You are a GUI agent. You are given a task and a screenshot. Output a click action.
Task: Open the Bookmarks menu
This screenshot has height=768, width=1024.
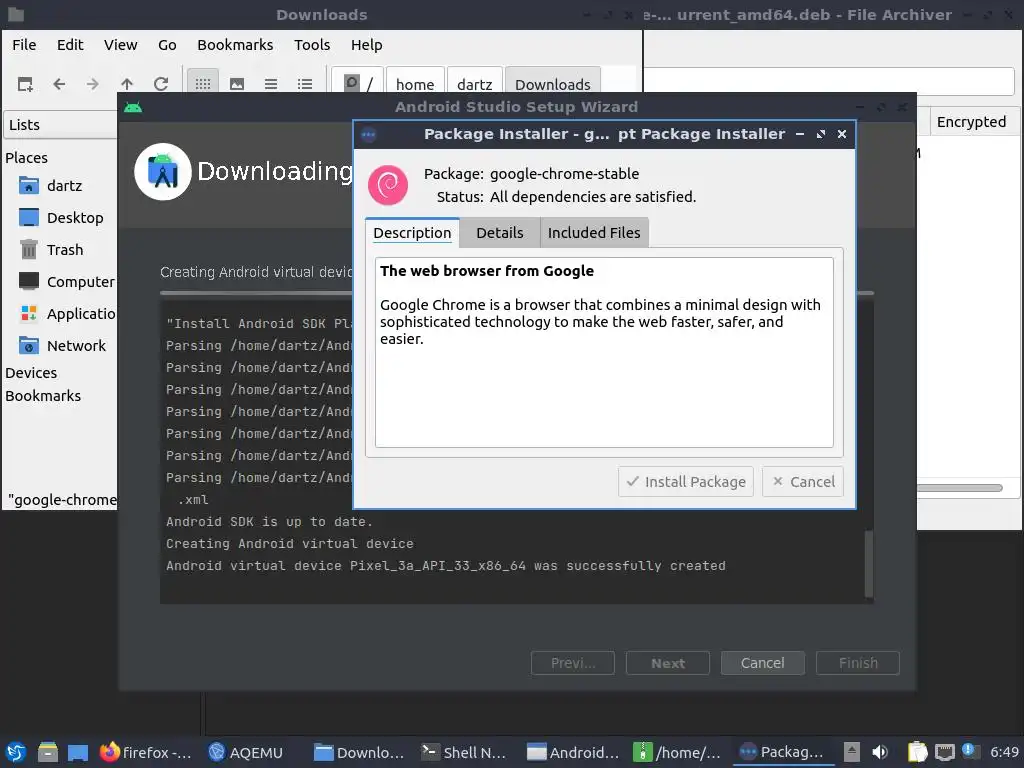[x=235, y=45]
